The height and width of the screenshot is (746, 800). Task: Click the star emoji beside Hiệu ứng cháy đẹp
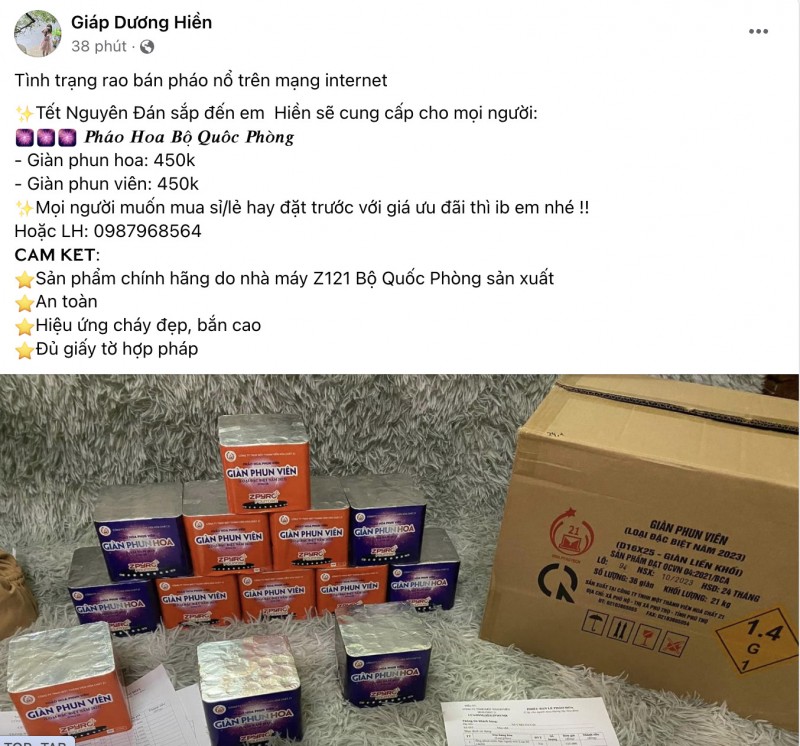coord(24,327)
